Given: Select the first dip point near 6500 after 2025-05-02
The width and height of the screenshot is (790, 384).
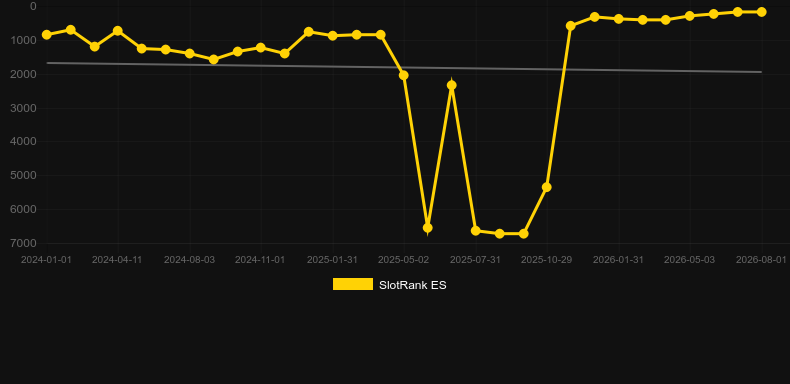Looking at the screenshot, I should pos(428,228).
